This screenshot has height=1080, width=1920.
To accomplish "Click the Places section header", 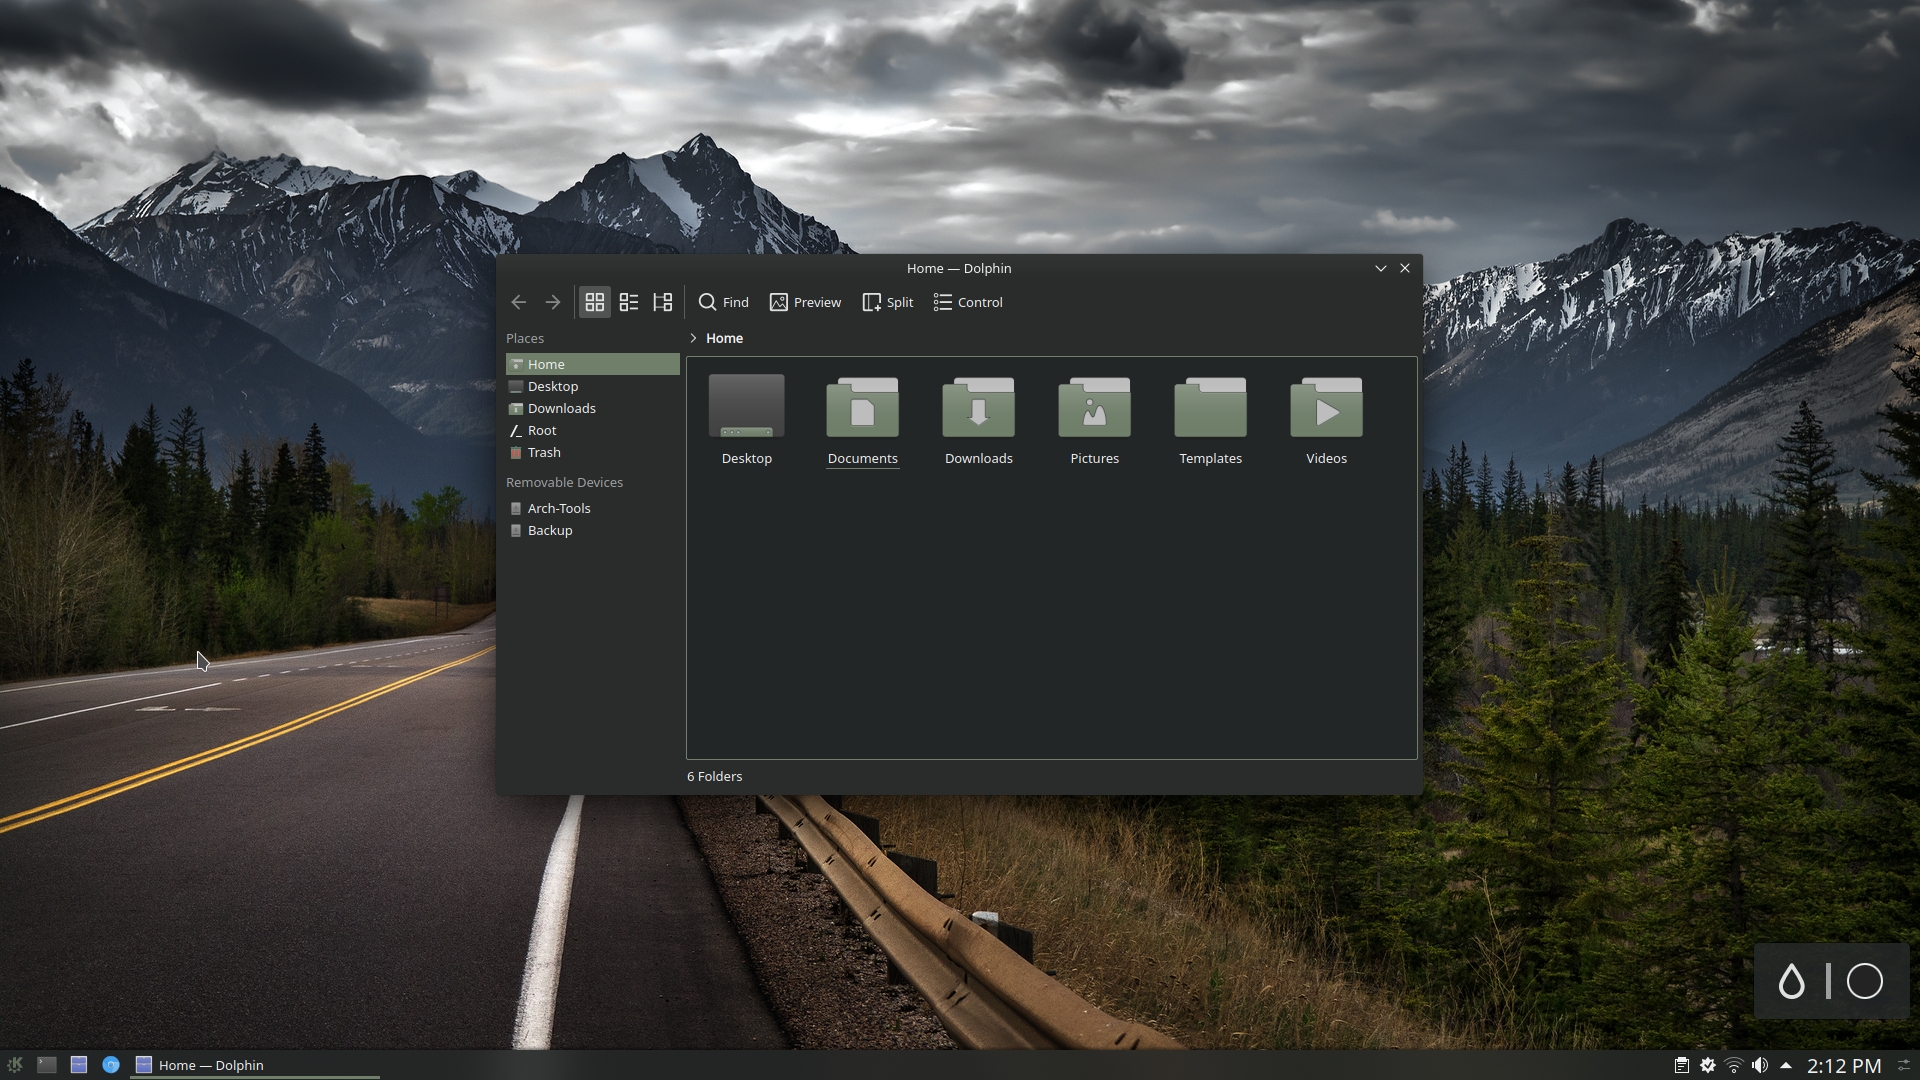I will pyautogui.click(x=525, y=338).
